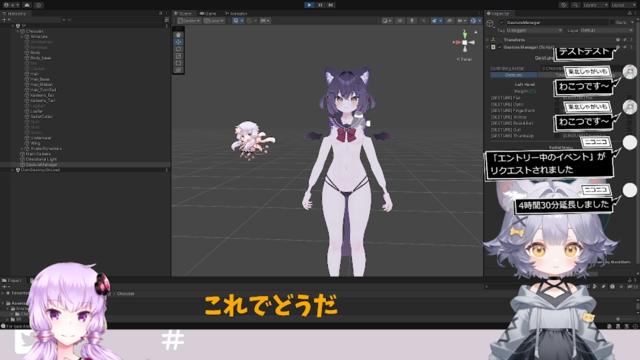The width and height of the screenshot is (640, 360).
Task: Collapse the Armature tree item arrow
Action: click(22, 37)
